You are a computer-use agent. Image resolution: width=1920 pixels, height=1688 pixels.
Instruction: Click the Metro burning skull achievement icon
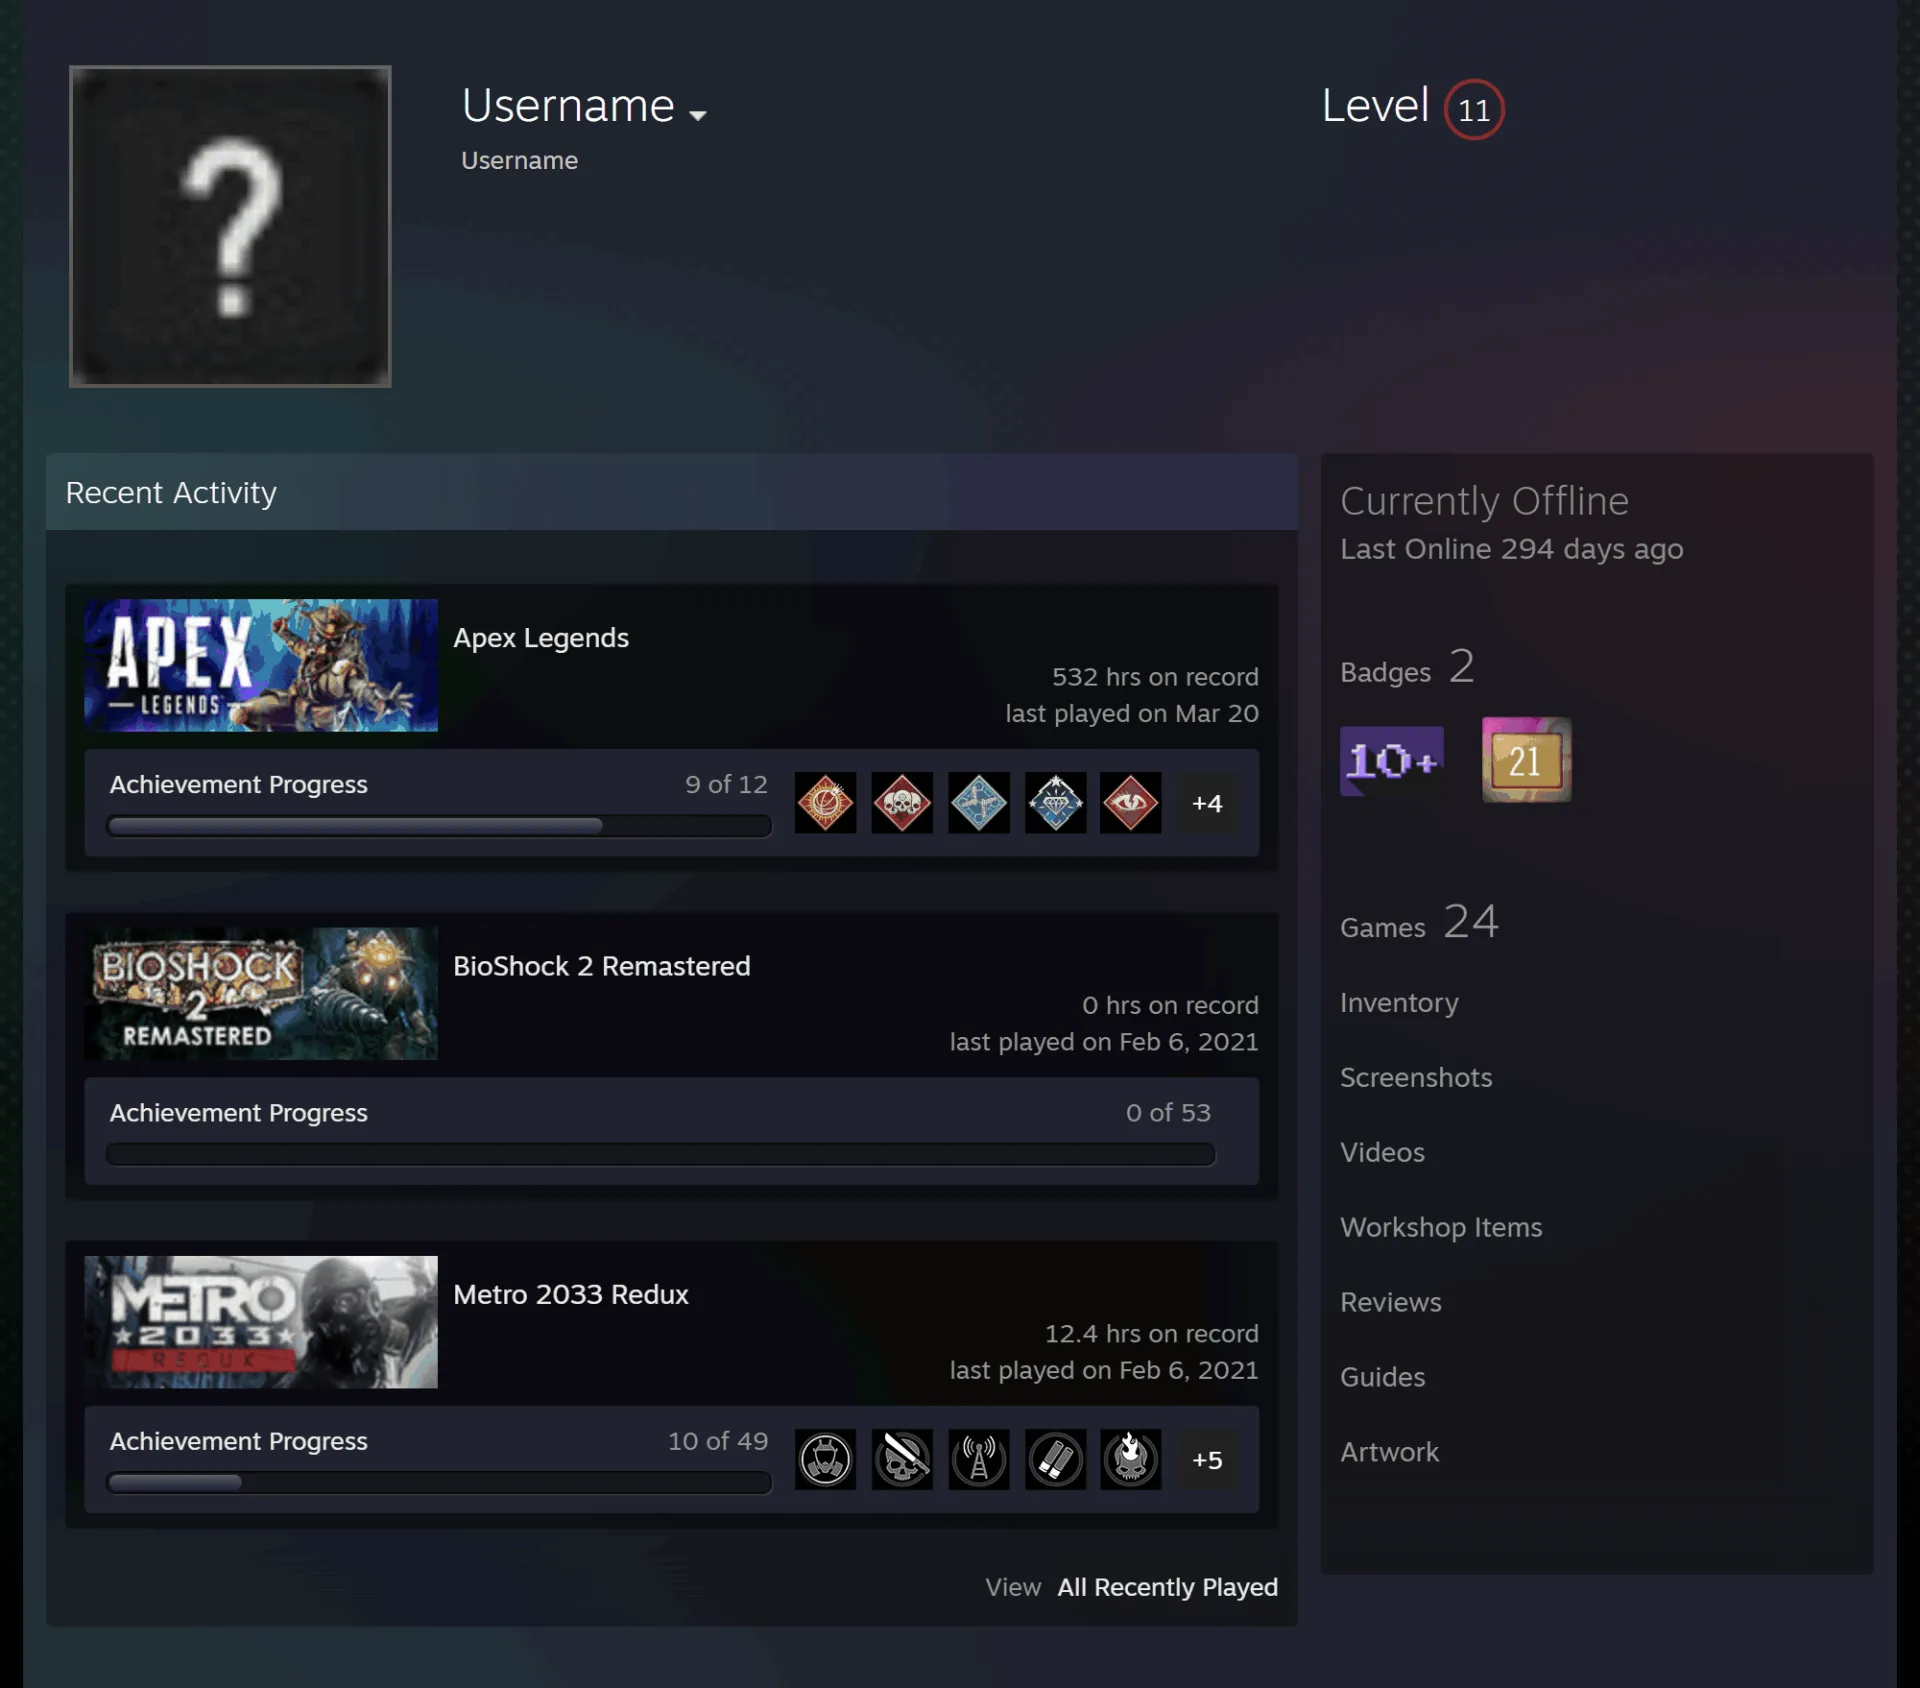[1131, 1460]
